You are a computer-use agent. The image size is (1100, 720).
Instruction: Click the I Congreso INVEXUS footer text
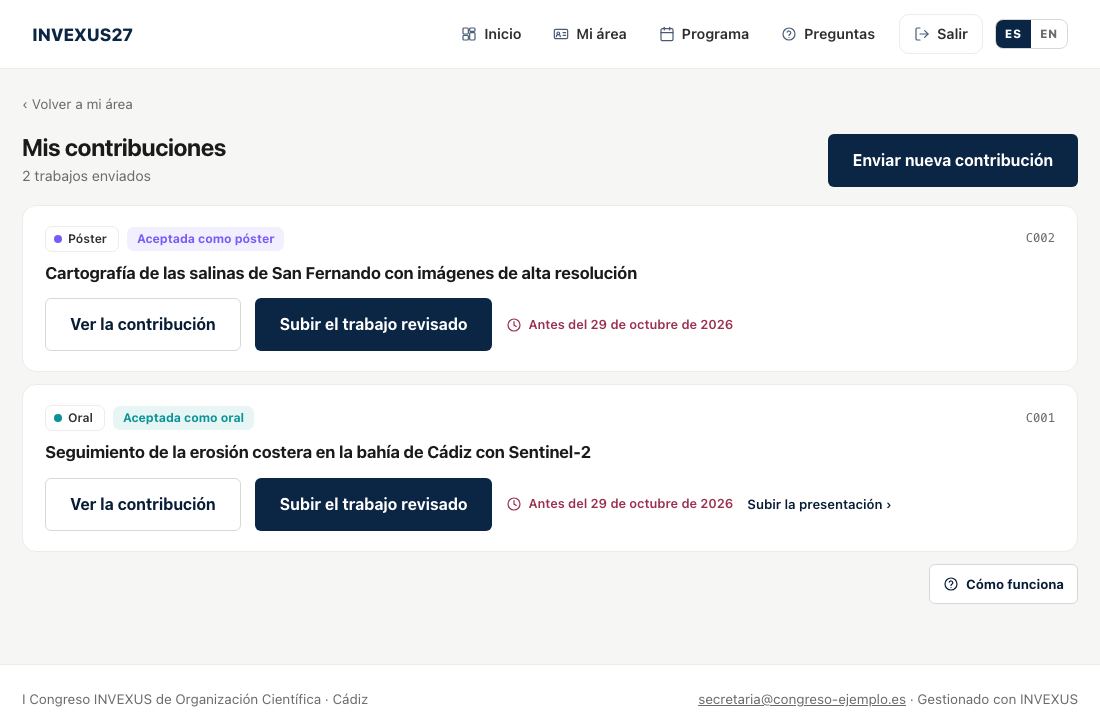pos(195,699)
